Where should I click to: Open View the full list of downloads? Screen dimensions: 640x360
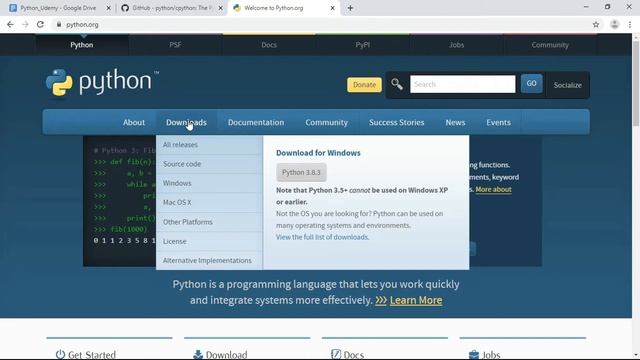(x=322, y=237)
